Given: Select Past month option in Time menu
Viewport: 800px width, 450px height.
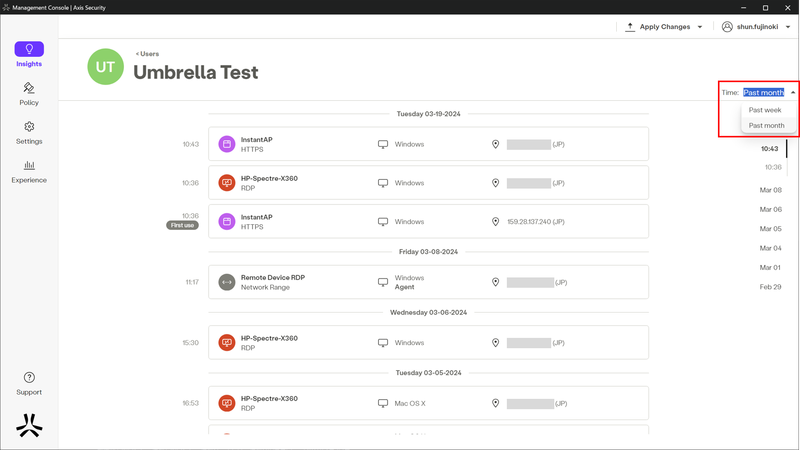Looking at the screenshot, I should click(769, 126).
